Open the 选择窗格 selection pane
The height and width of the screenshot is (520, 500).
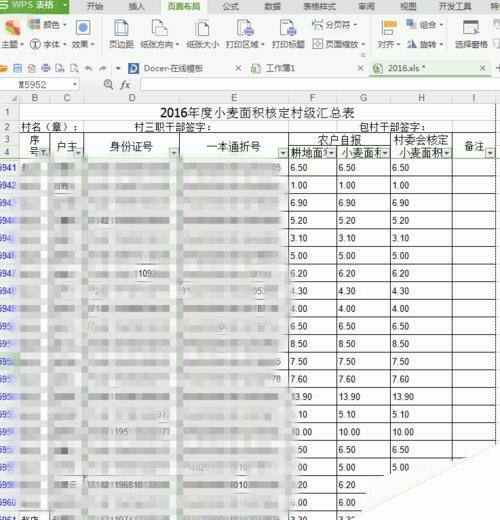click(471, 33)
